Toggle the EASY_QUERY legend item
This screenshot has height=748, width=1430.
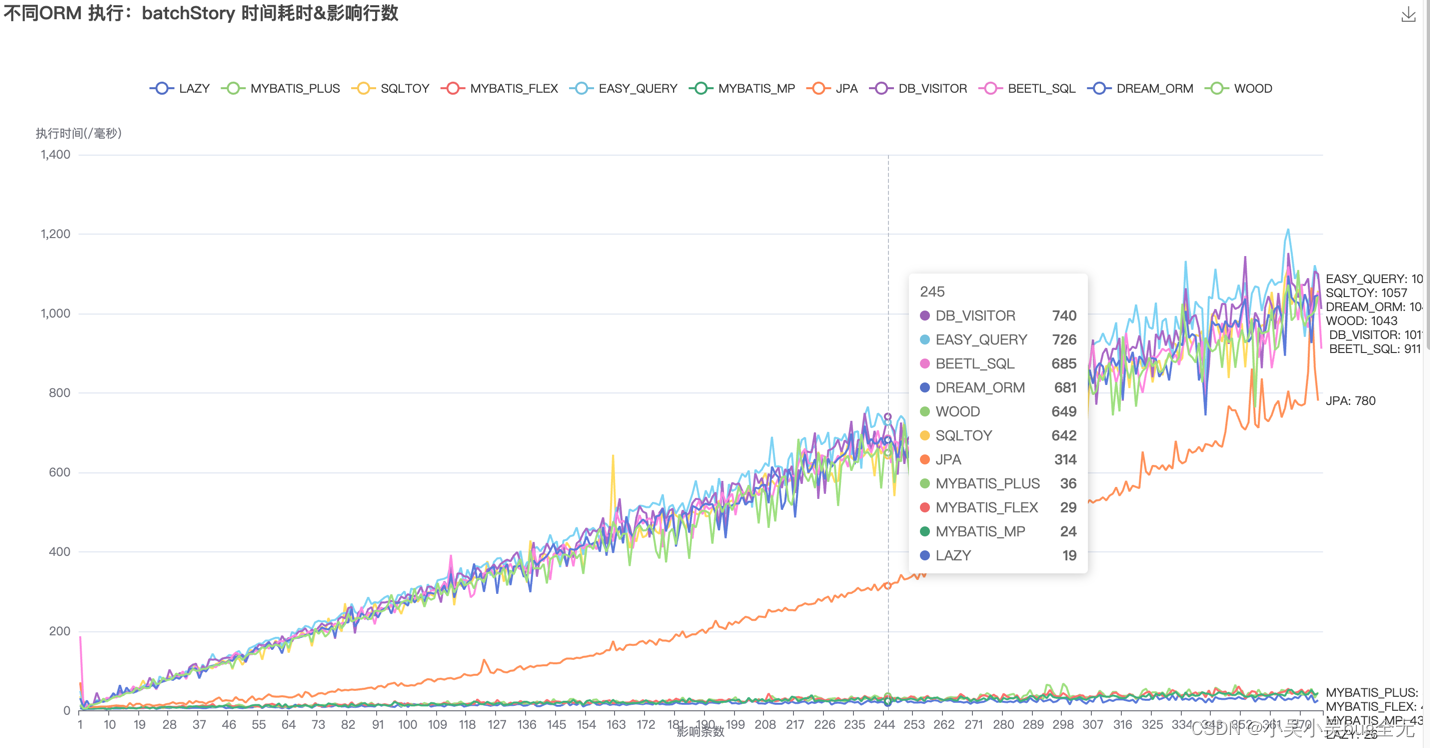623,88
